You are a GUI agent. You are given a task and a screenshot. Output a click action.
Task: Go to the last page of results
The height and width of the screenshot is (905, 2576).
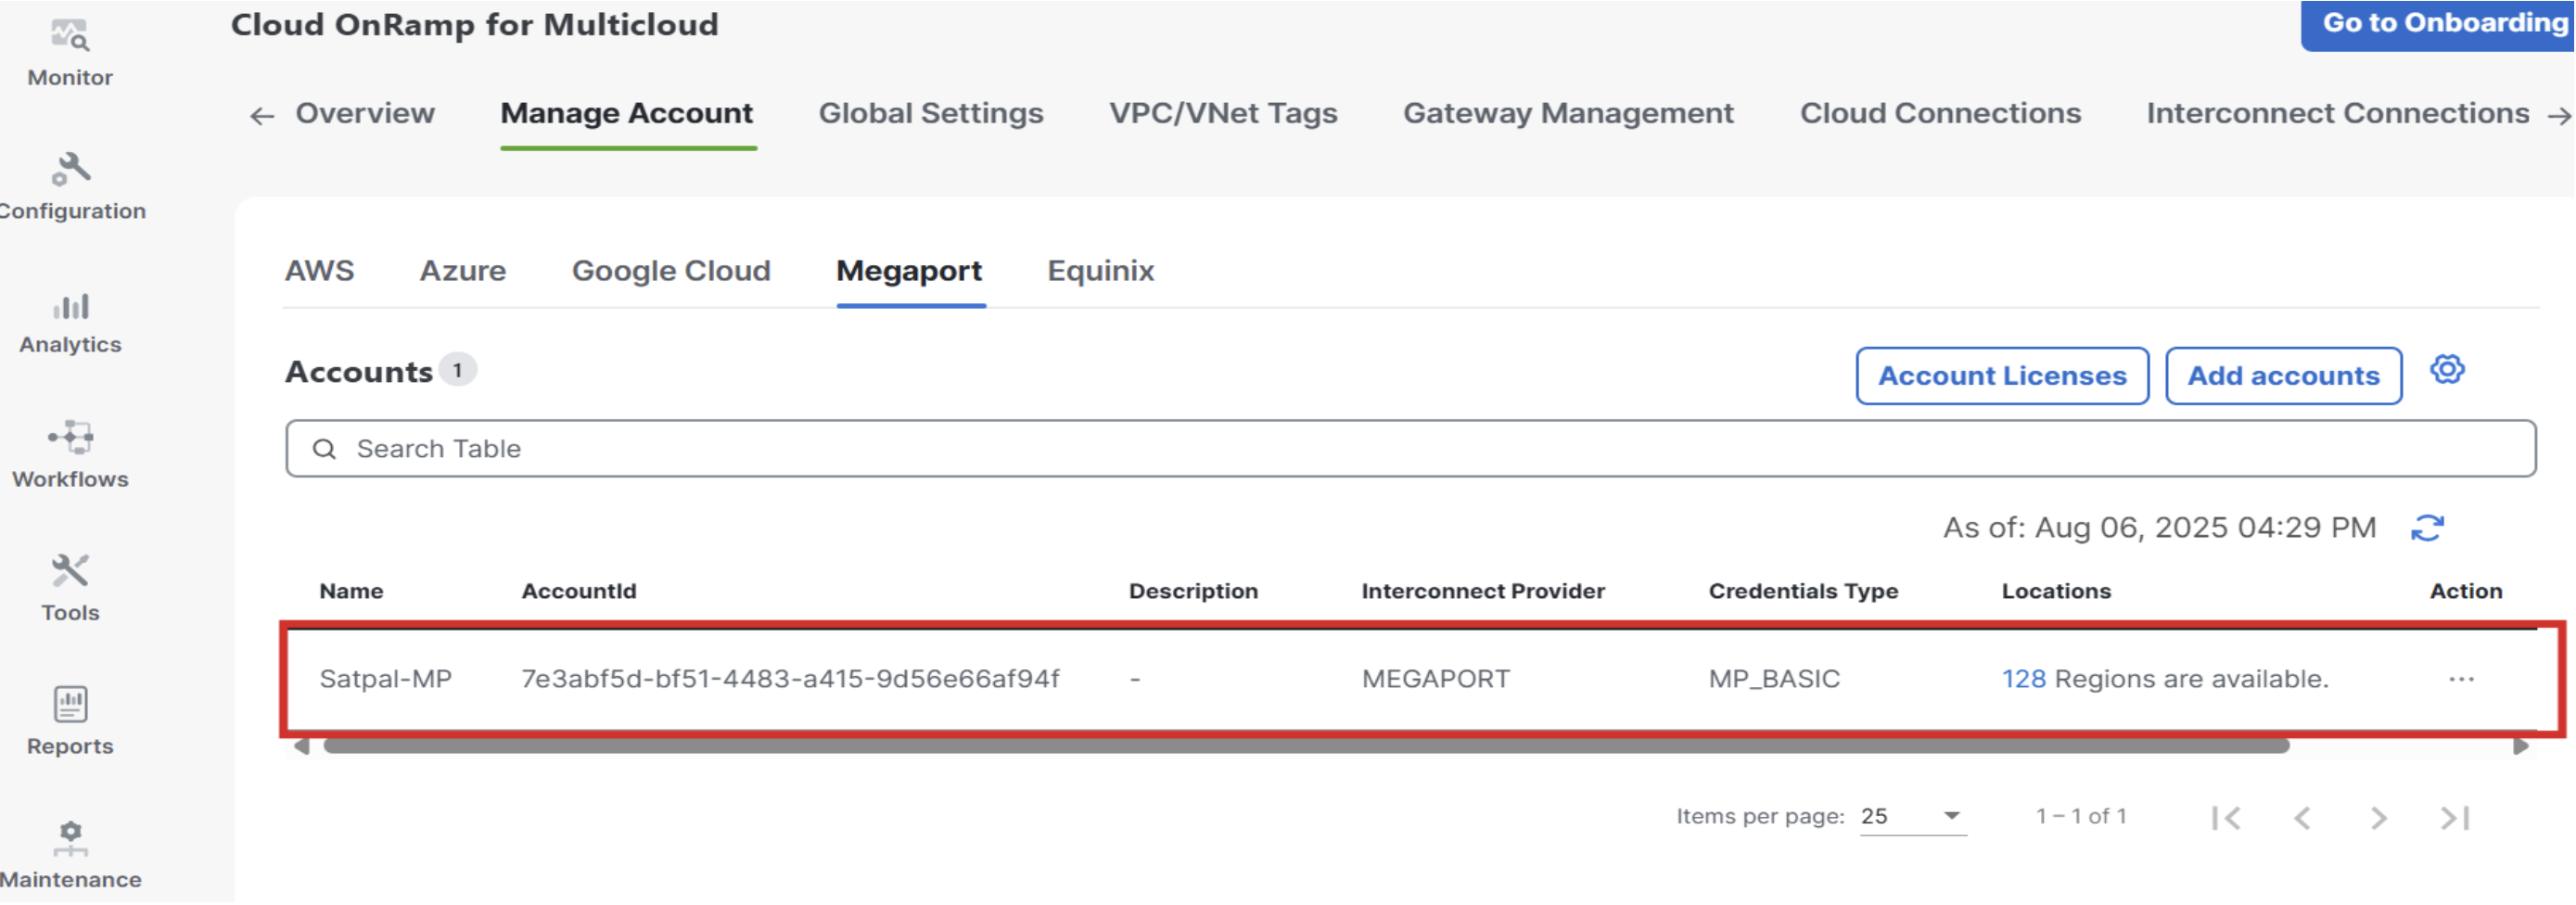tap(2455, 820)
